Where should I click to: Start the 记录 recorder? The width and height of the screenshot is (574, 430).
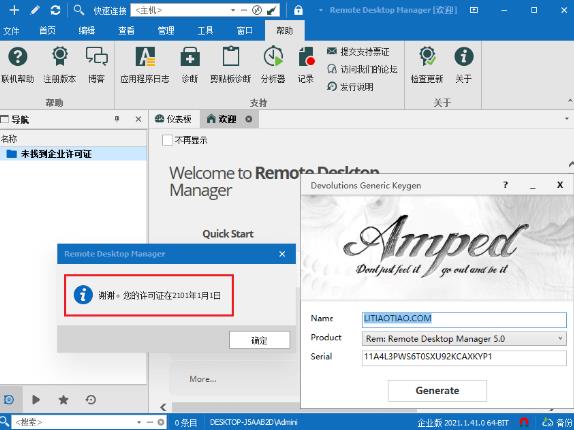click(306, 65)
